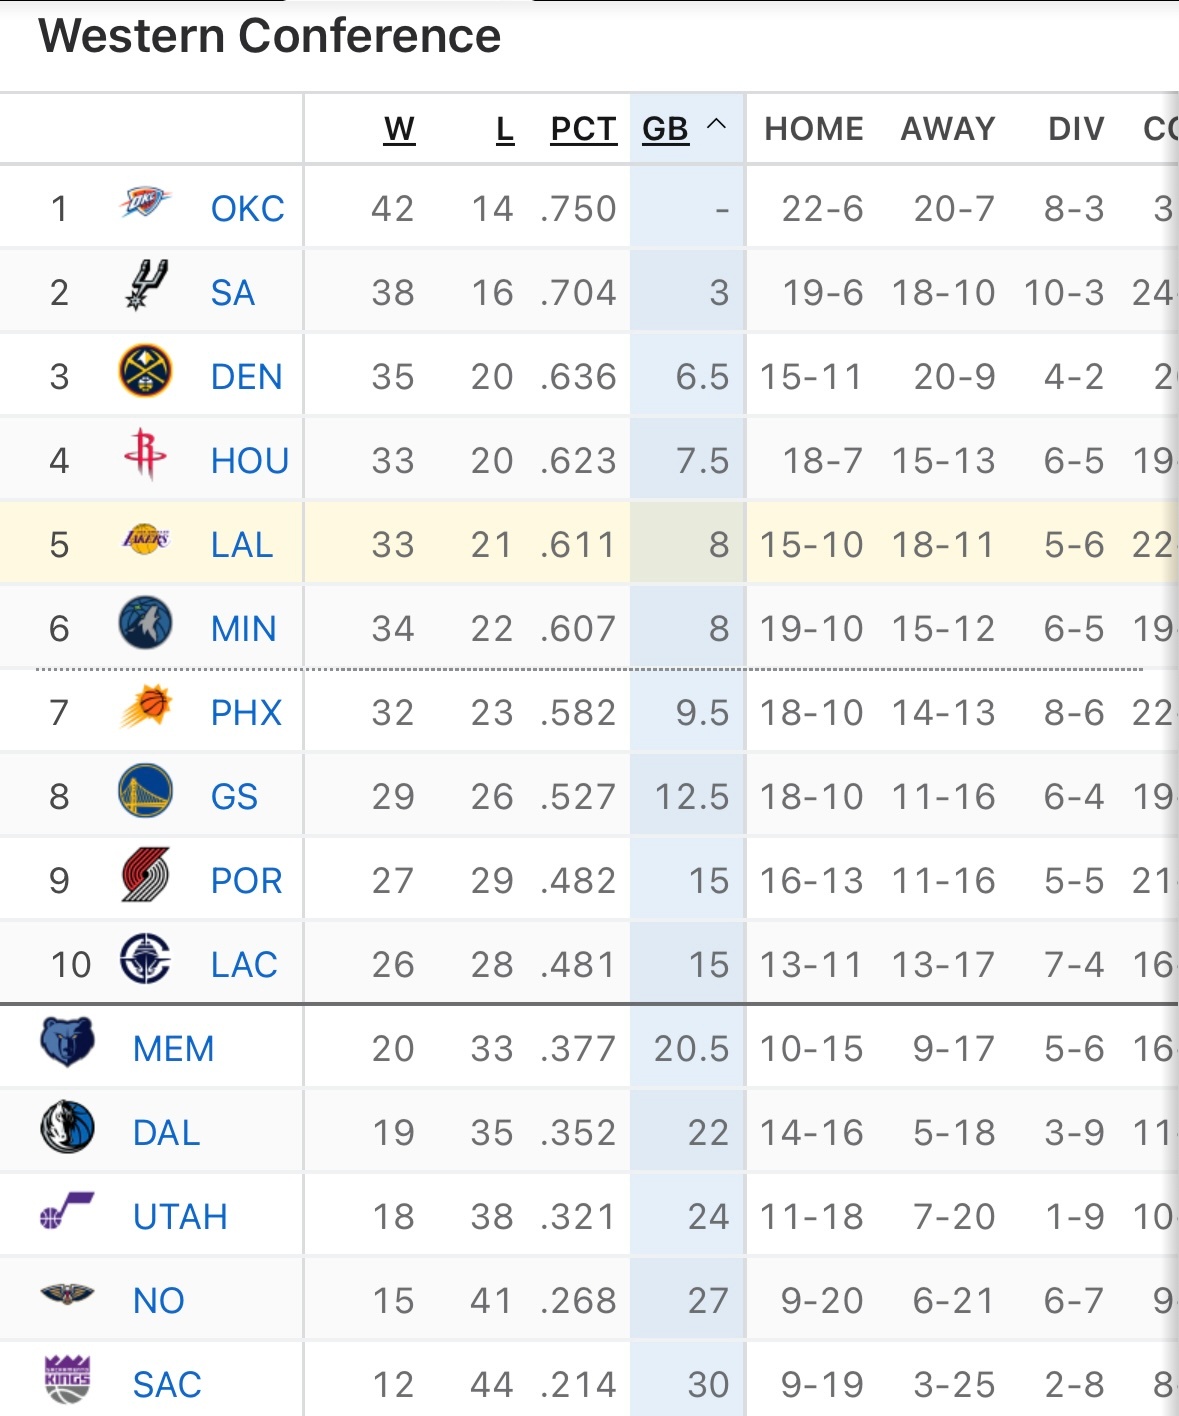Click the Golden State Warriors logo
The width and height of the screenshot is (1179, 1416).
coord(145,792)
